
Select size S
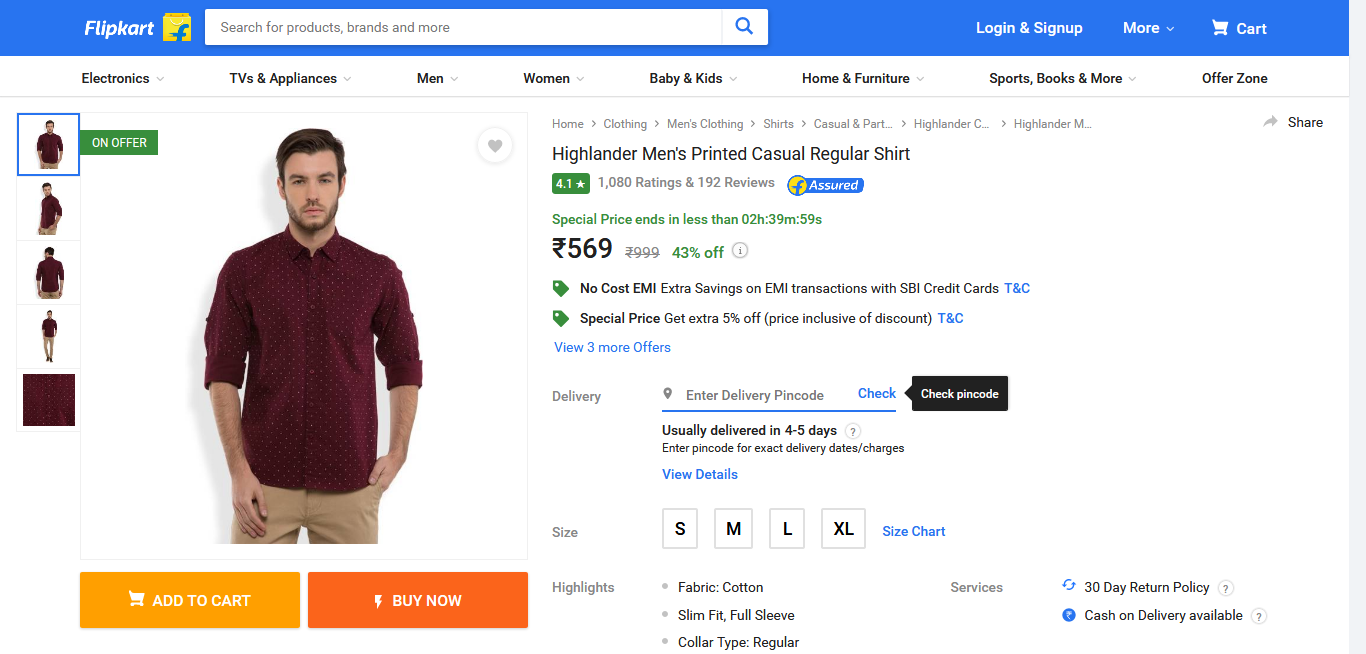coord(680,529)
